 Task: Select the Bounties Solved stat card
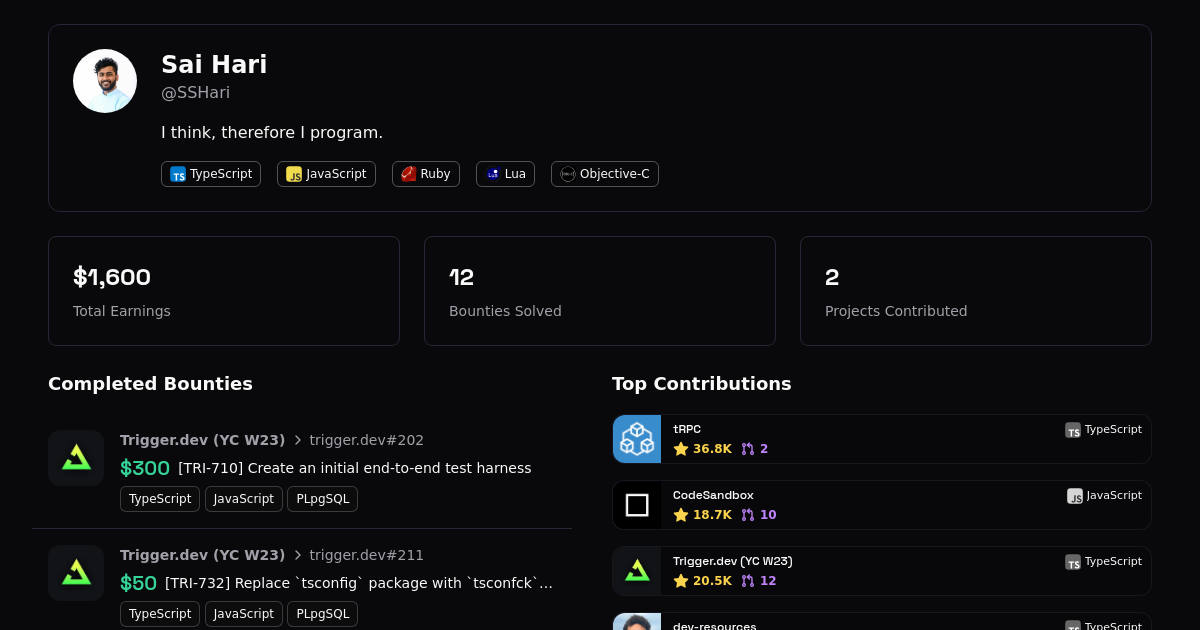pos(600,291)
